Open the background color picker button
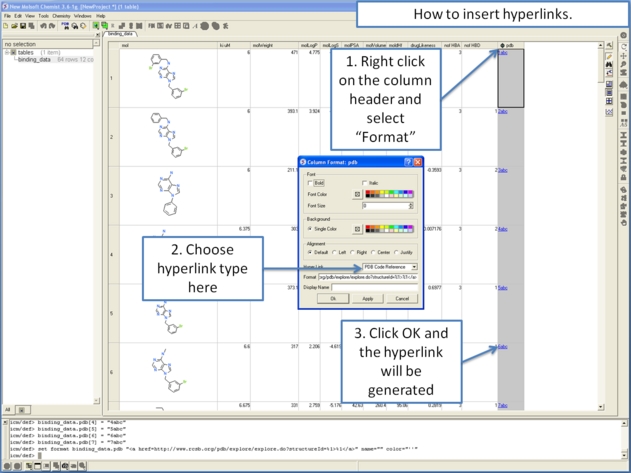 pyautogui.click(x=357, y=229)
